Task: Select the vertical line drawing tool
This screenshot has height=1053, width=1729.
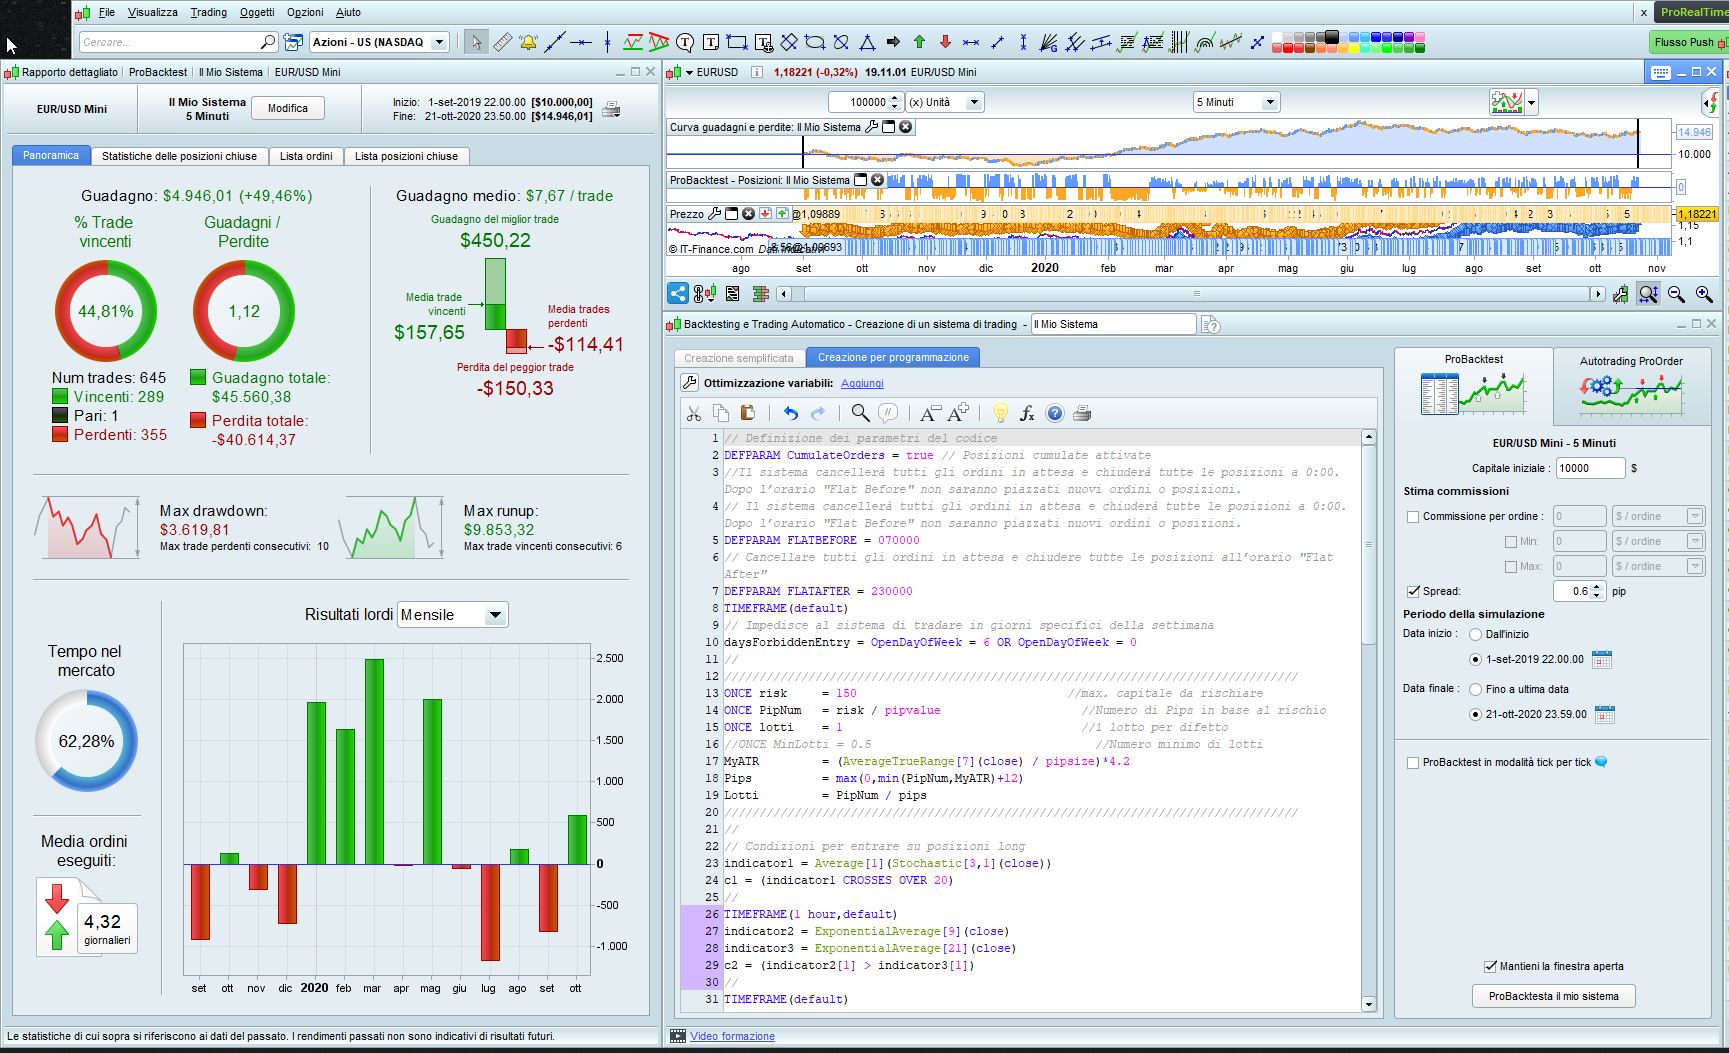Action: coord(606,42)
